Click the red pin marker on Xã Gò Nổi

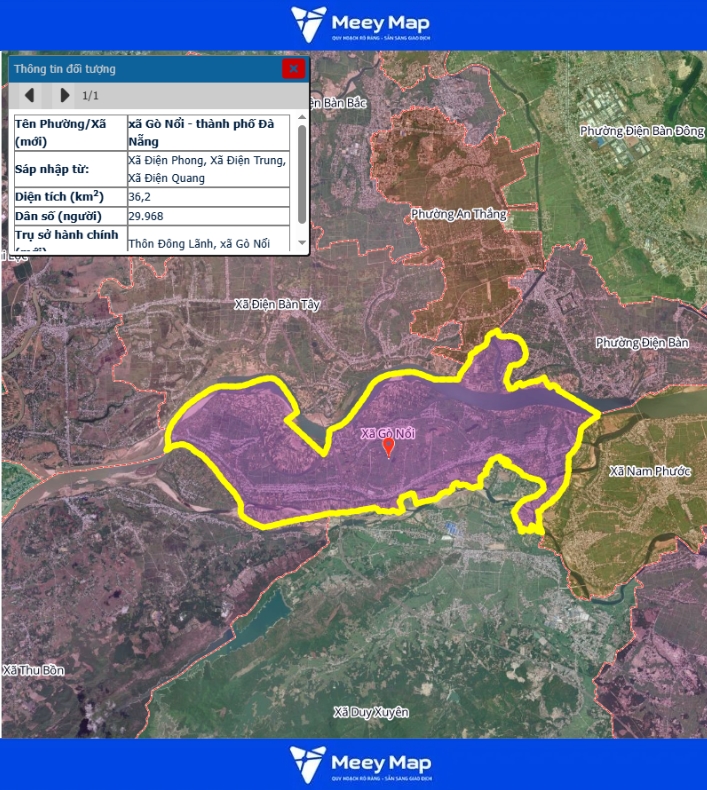tap(389, 448)
